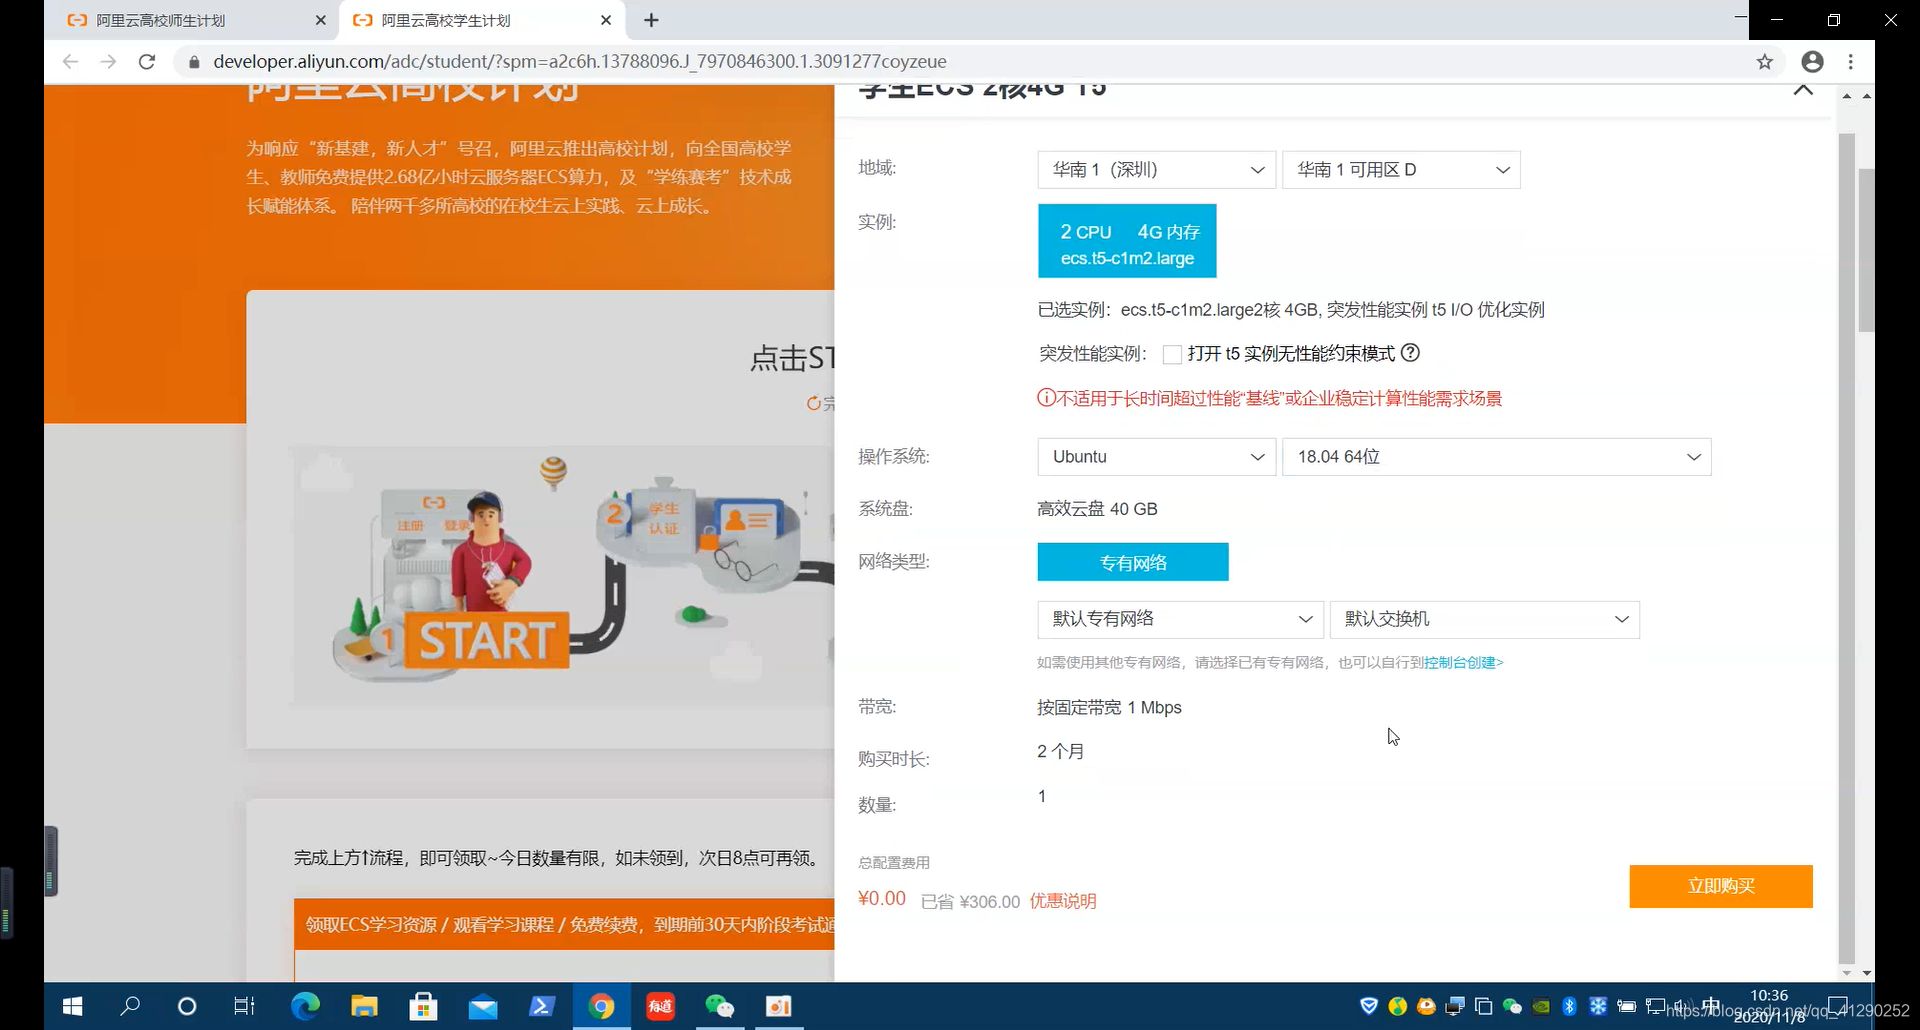
Task: Click the Bluetooth tray icon
Action: pos(1569,1006)
